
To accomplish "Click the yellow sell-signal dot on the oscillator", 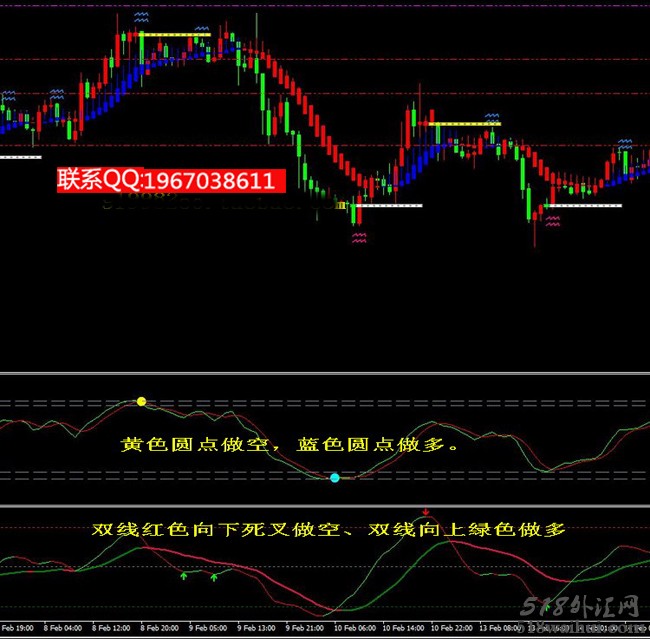I will pyautogui.click(x=141, y=401).
